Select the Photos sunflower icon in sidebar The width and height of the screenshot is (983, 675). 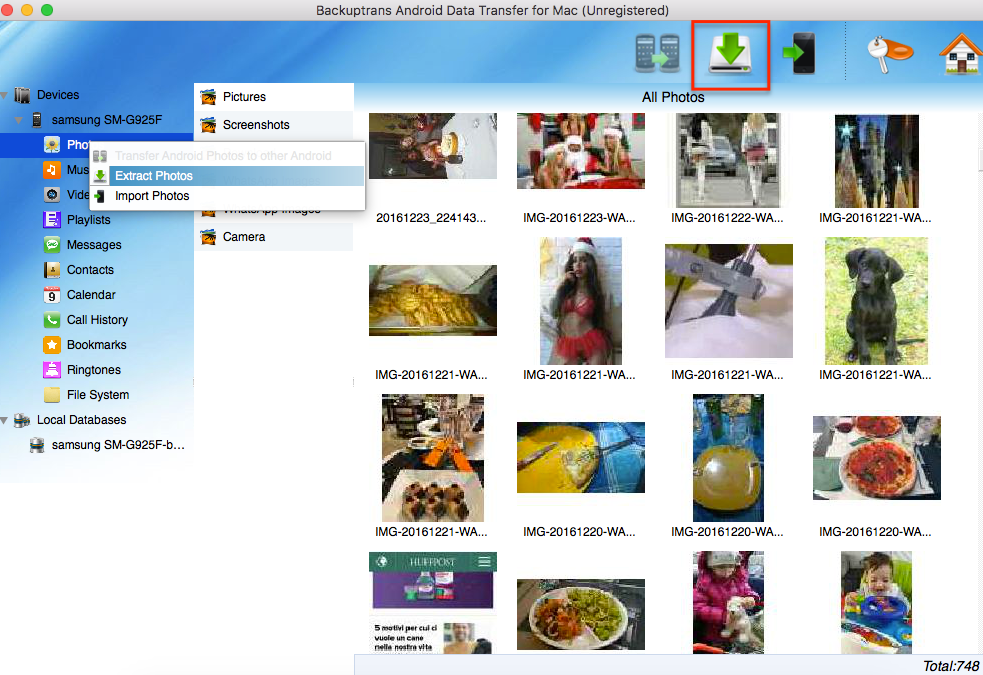point(52,145)
